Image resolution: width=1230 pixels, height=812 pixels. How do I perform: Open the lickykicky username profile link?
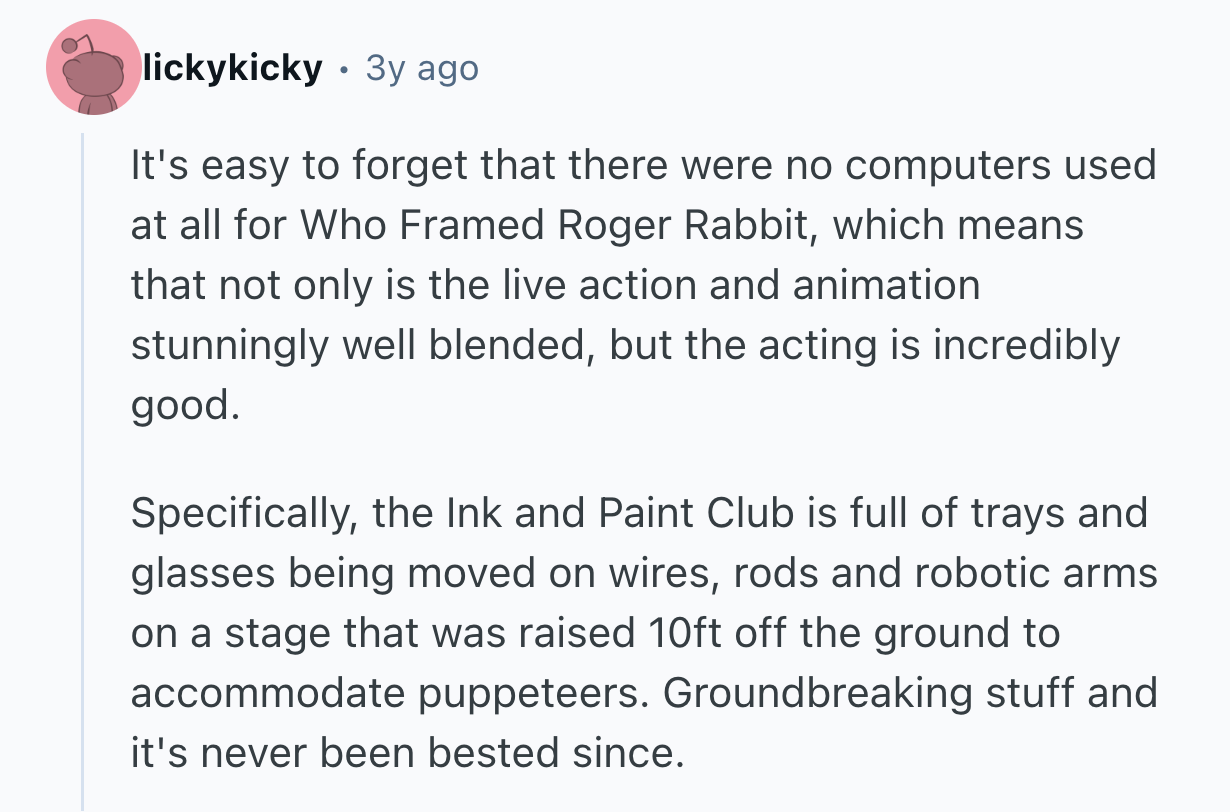tap(233, 68)
